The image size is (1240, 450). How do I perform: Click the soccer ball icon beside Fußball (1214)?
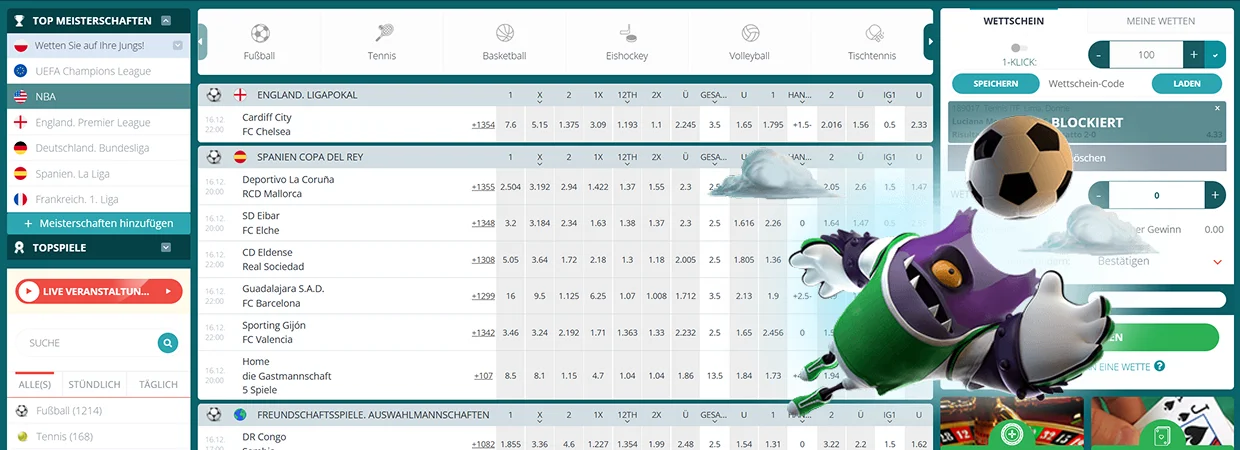tap(22, 411)
